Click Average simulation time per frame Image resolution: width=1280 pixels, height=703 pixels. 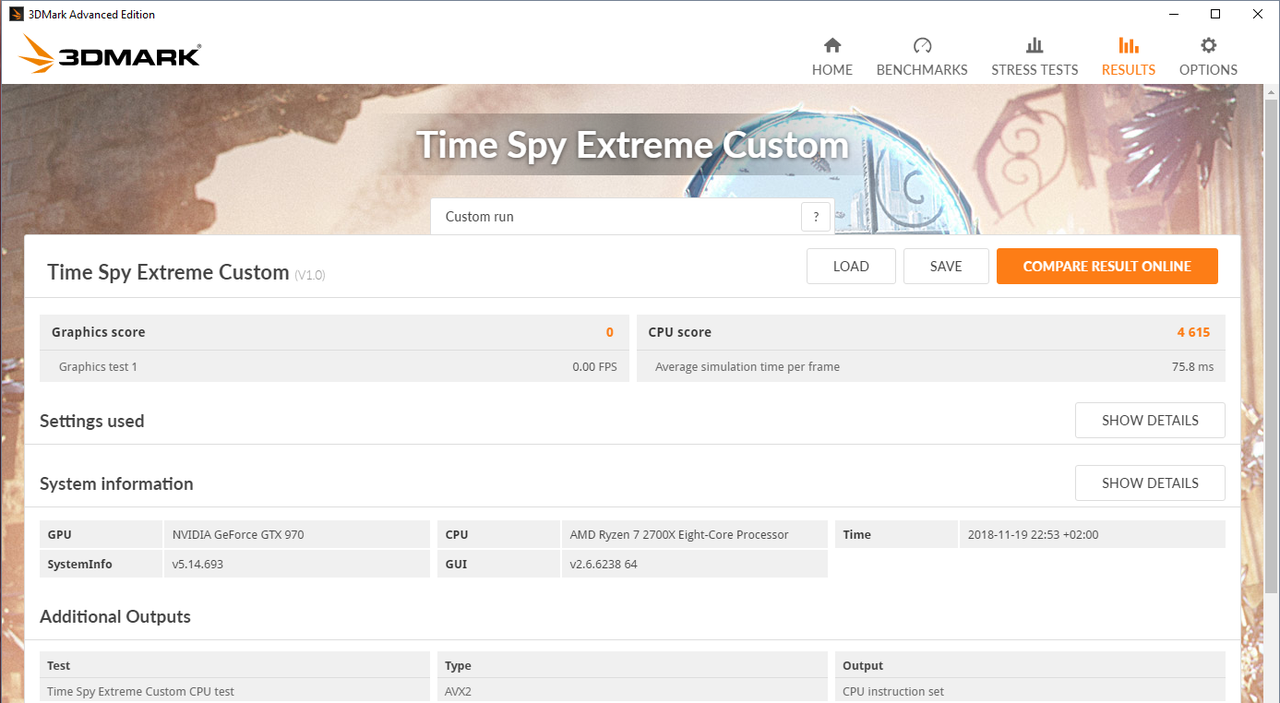pyautogui.click(x=747, y=367)
